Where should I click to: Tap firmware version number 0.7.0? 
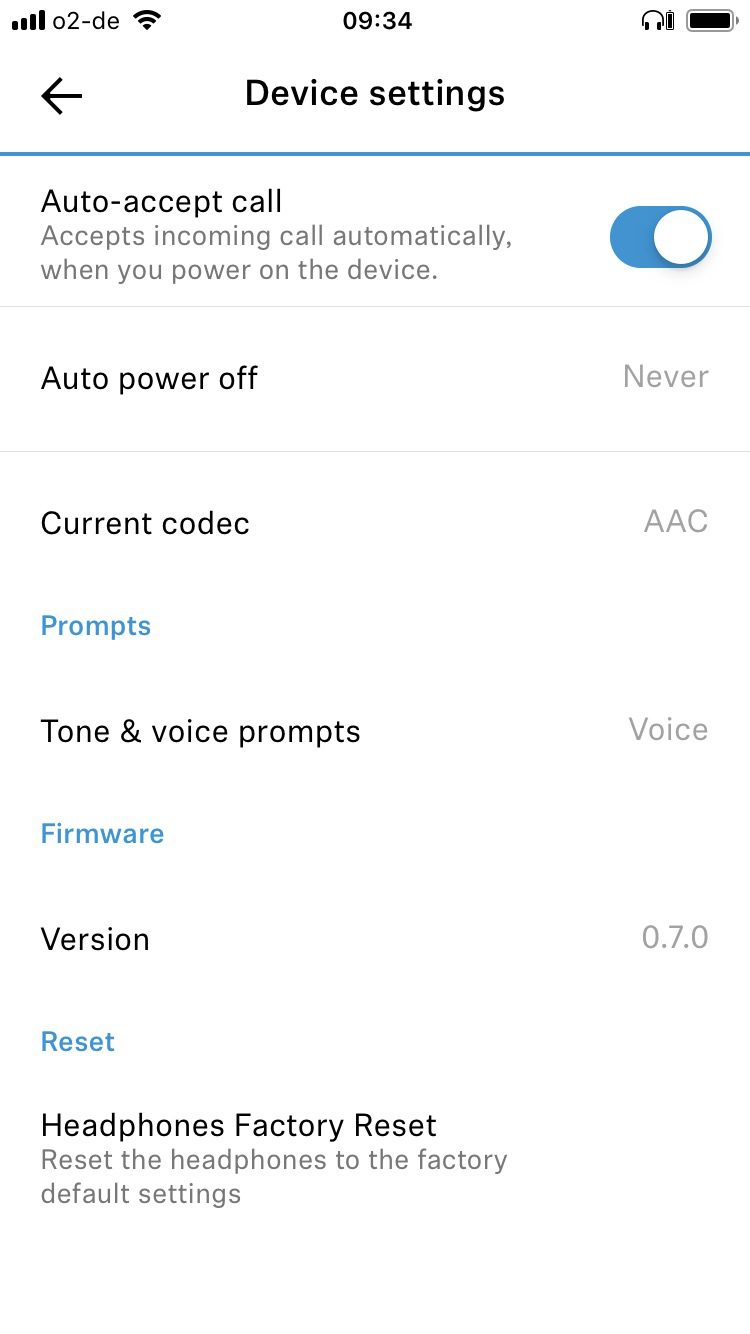point(674,937)
